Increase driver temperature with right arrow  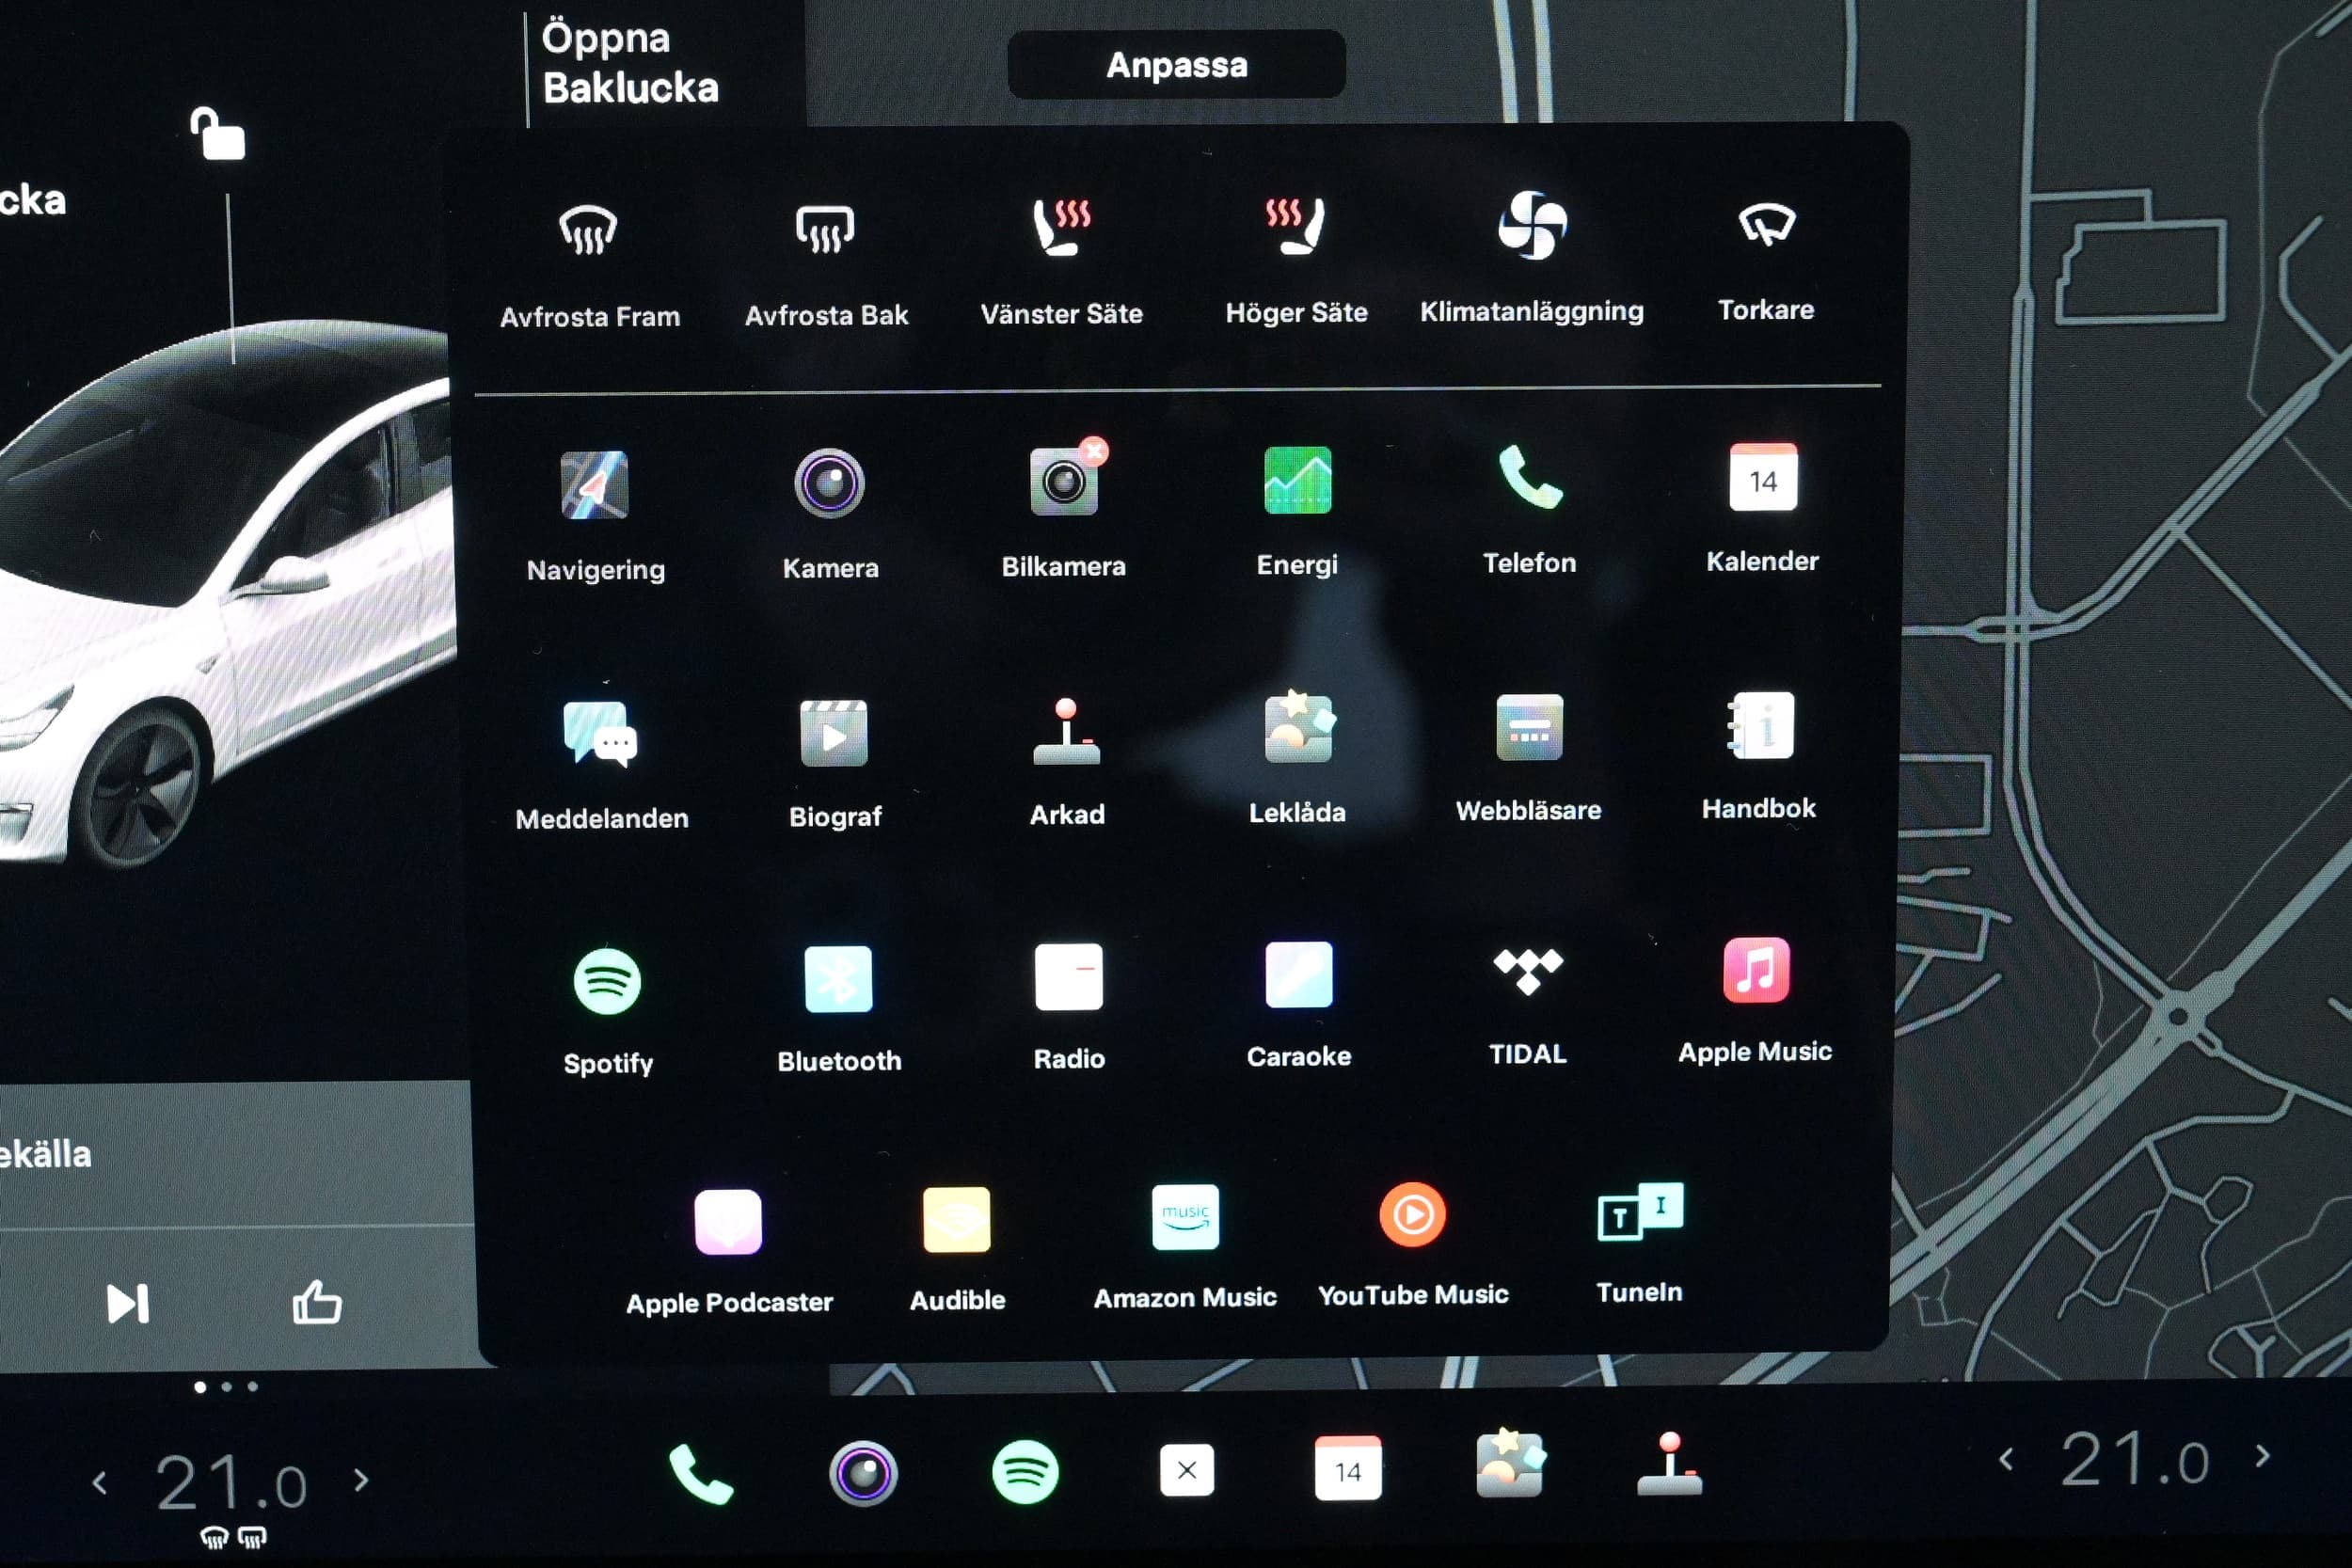click(x=362, y=1480)
